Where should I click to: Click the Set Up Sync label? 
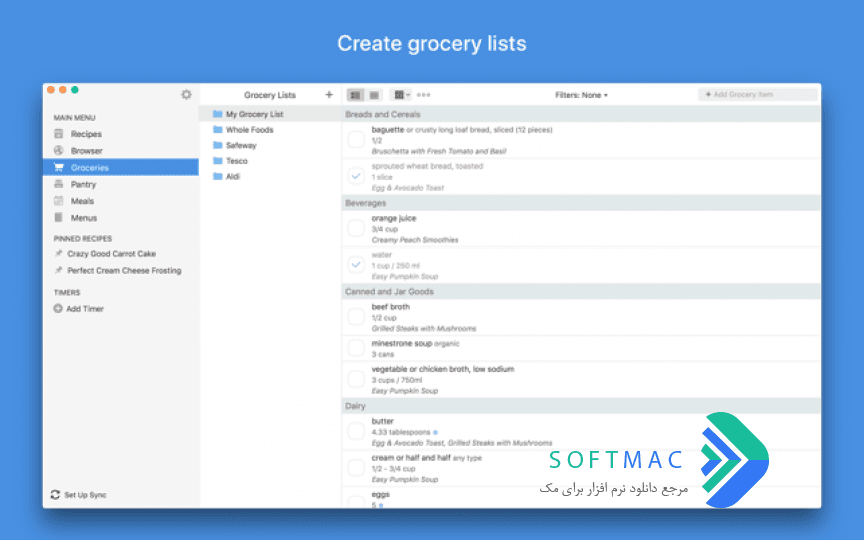pyautogui.click(x=85, y=495)
